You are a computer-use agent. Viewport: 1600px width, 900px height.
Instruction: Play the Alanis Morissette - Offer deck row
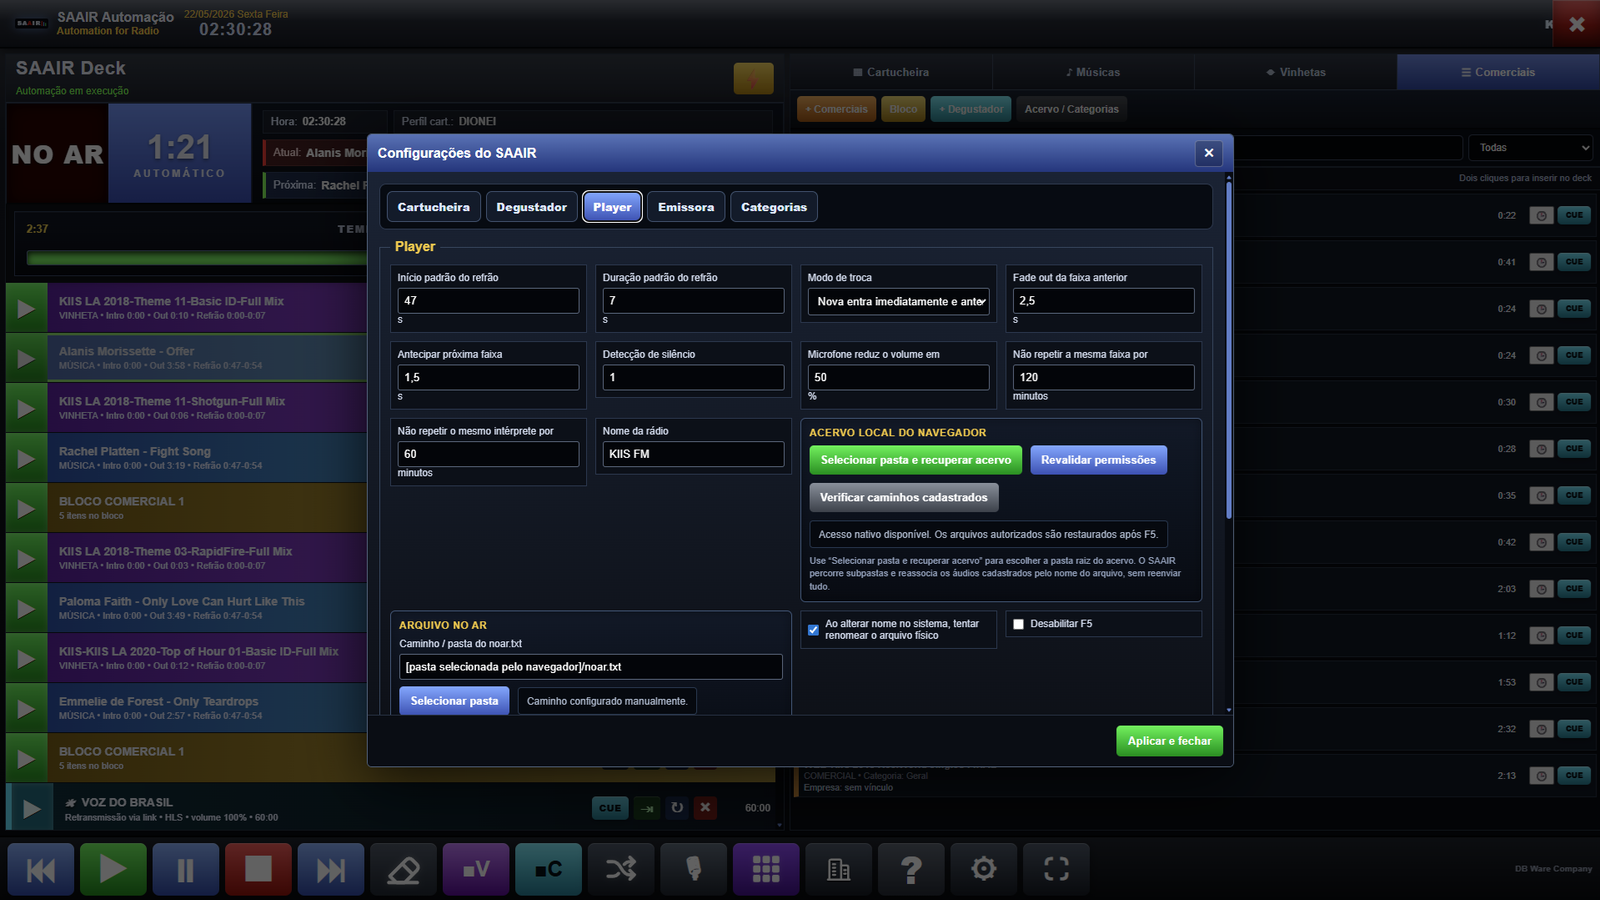pos(27,358)
